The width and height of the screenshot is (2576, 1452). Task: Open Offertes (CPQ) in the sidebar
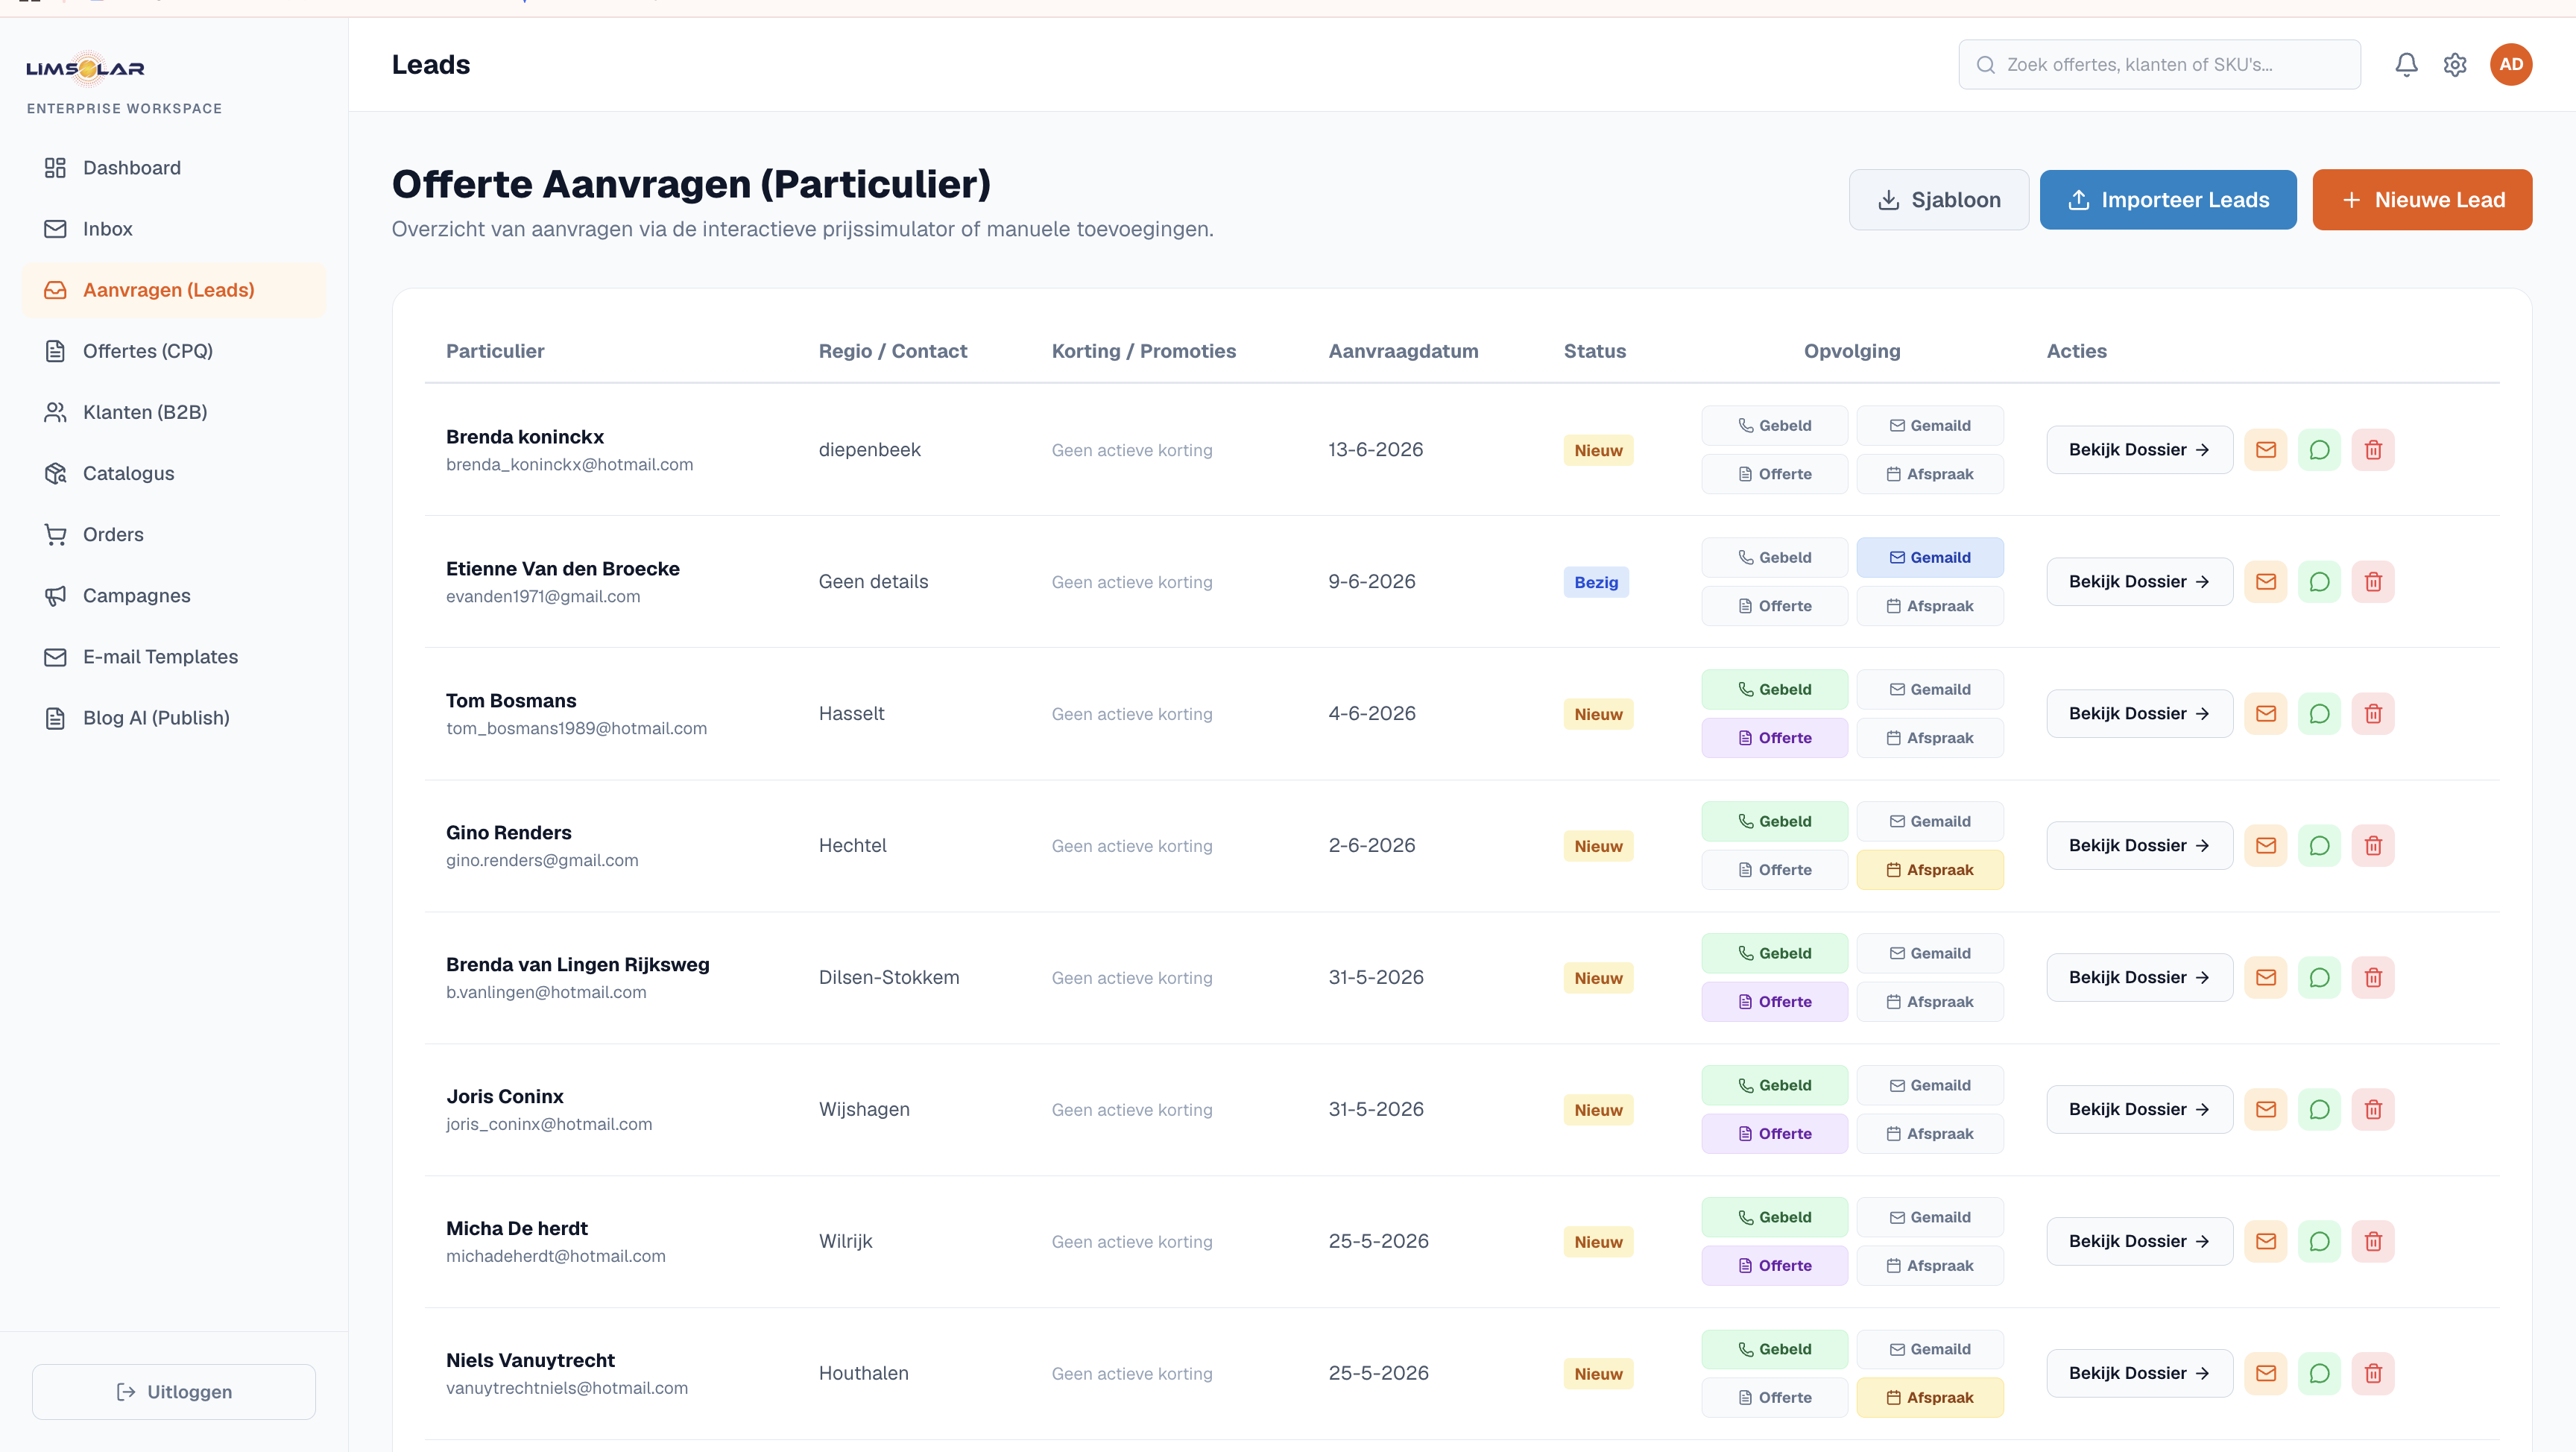pos(174,351)
